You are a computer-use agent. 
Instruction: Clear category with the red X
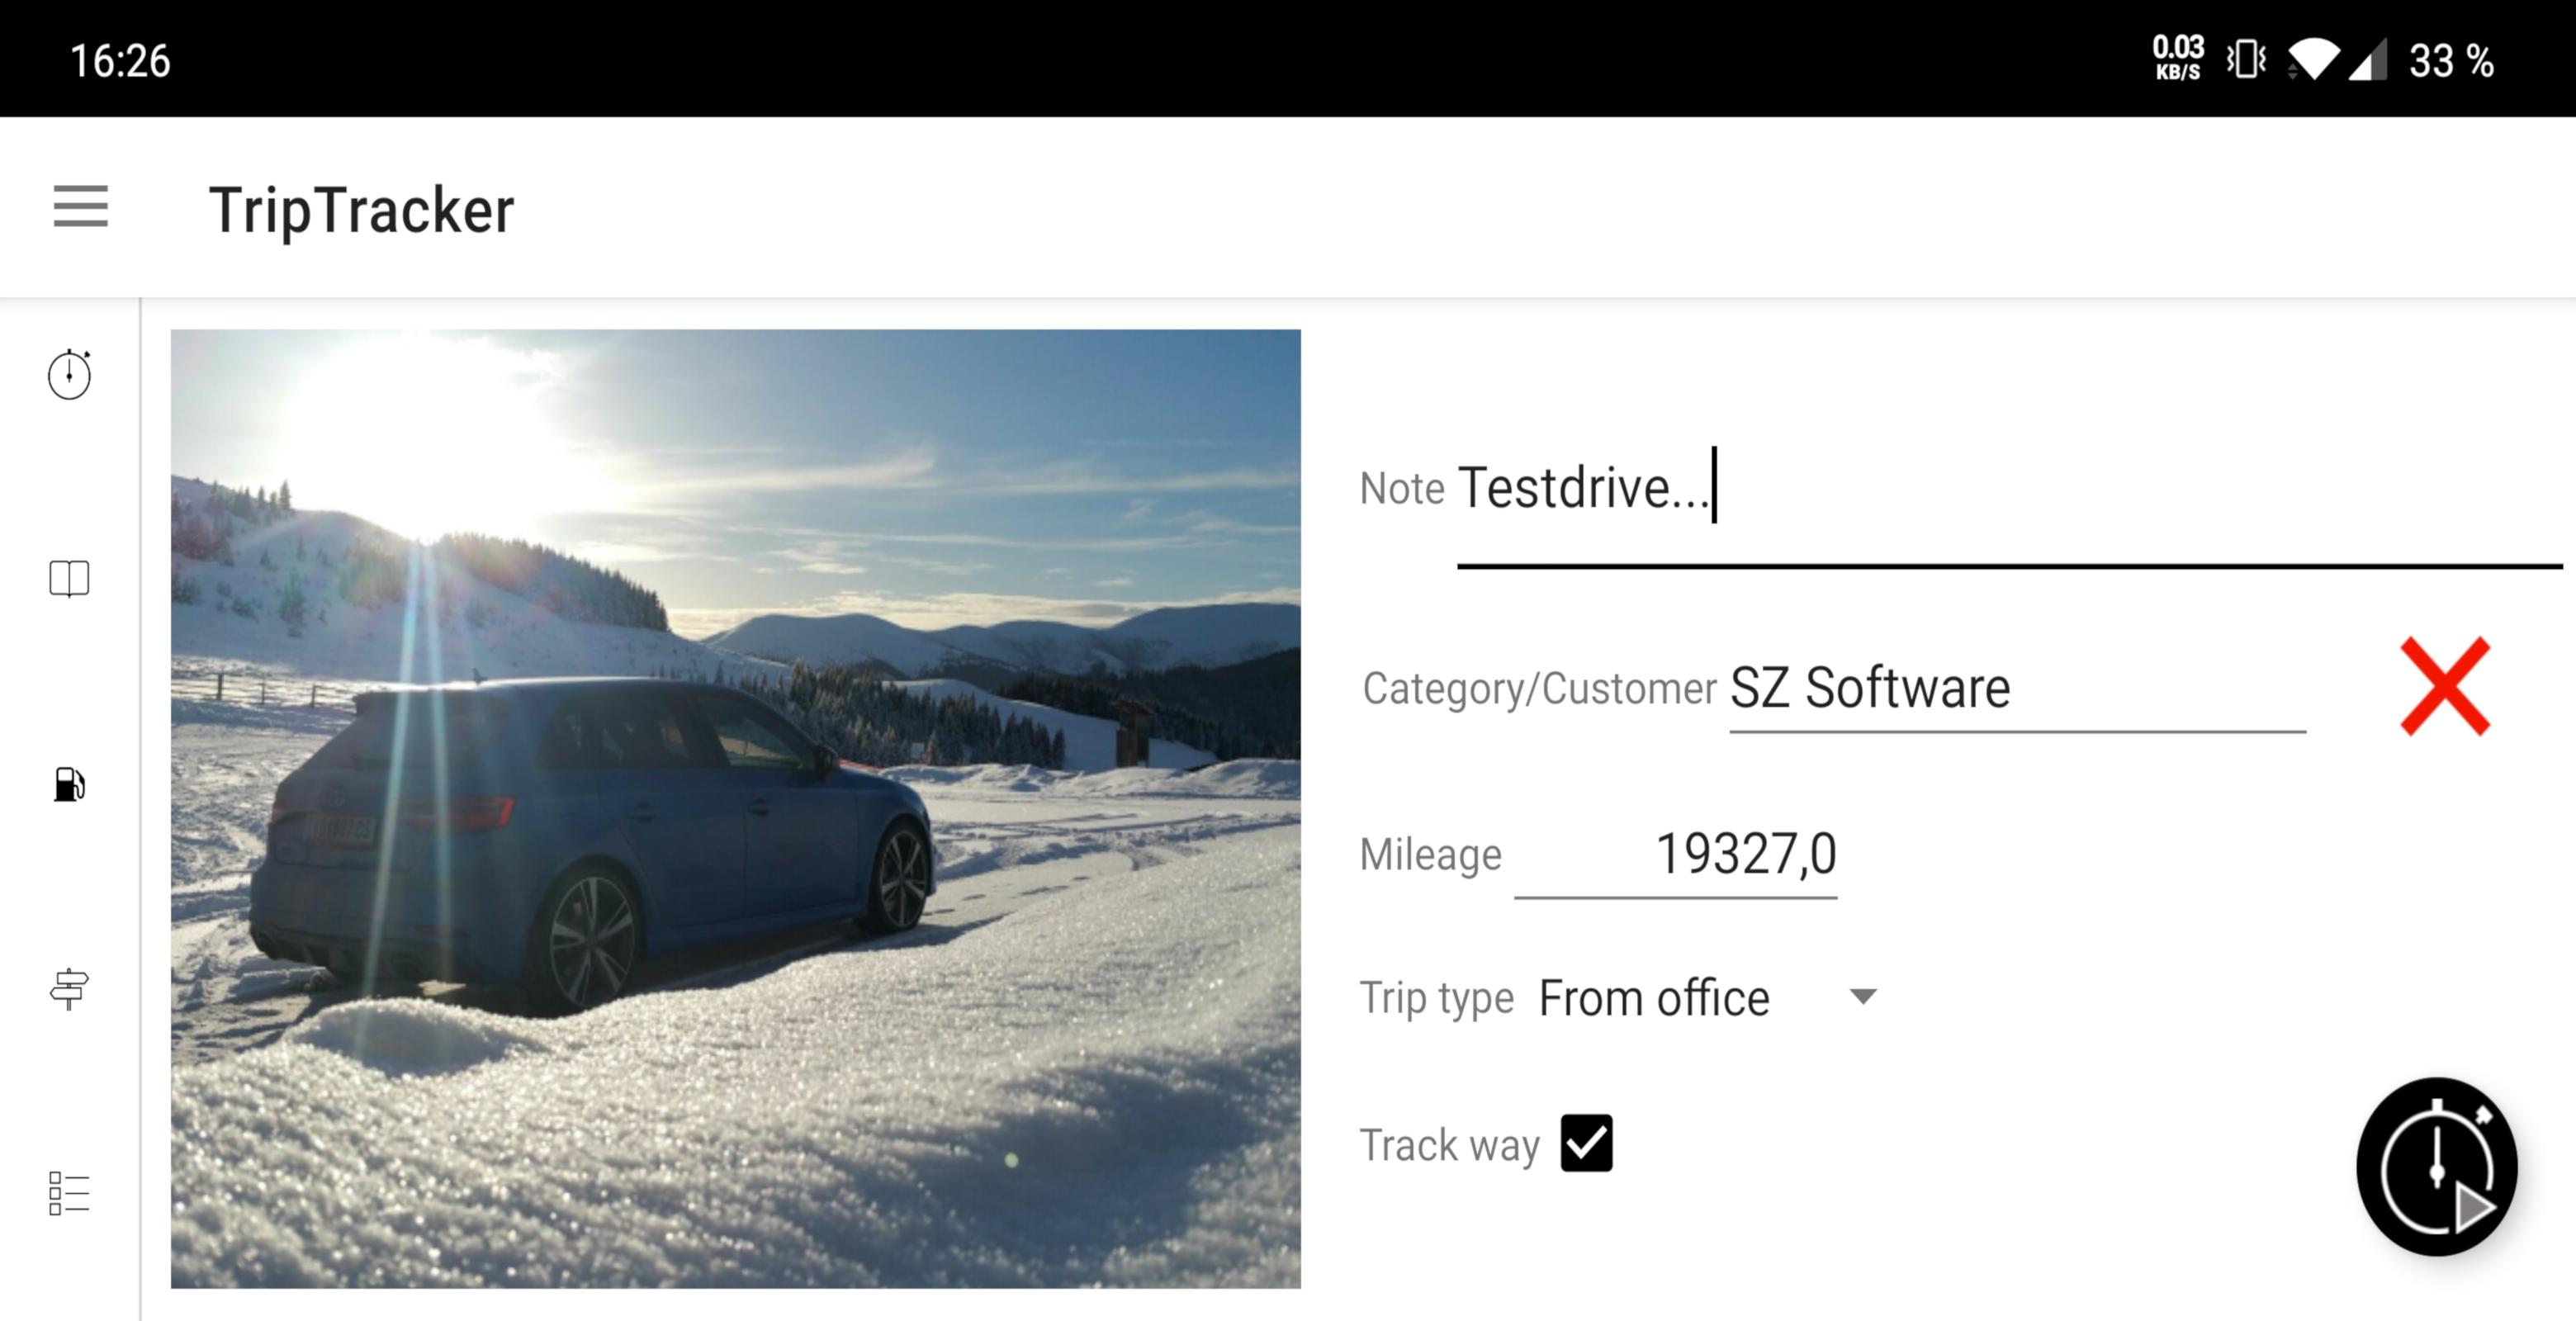(2445, 687)
